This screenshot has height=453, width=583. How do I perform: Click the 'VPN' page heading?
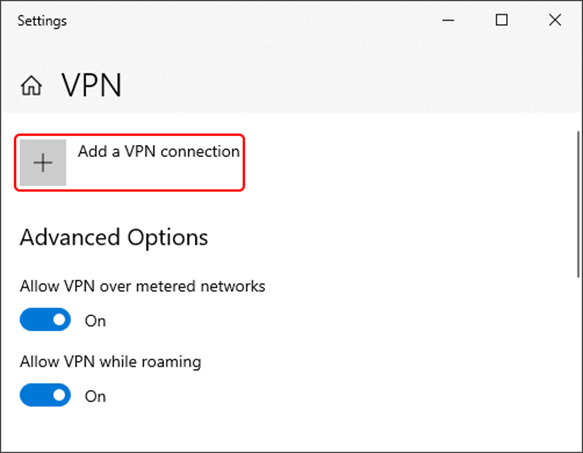tap(91, 86)
